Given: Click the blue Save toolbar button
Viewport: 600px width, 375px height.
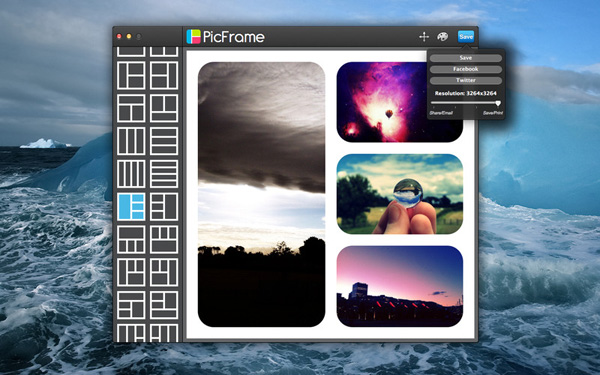Looking at the screenshot, I should (466, 37).
